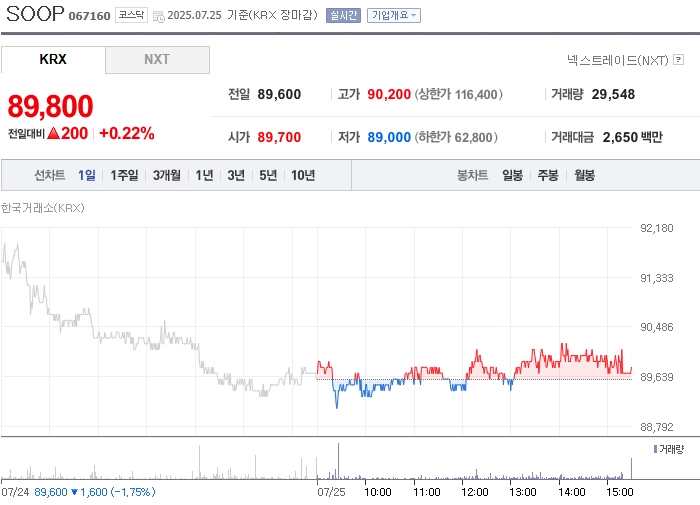Click the 92,180 y-axis label

click(x=656, y=228)
